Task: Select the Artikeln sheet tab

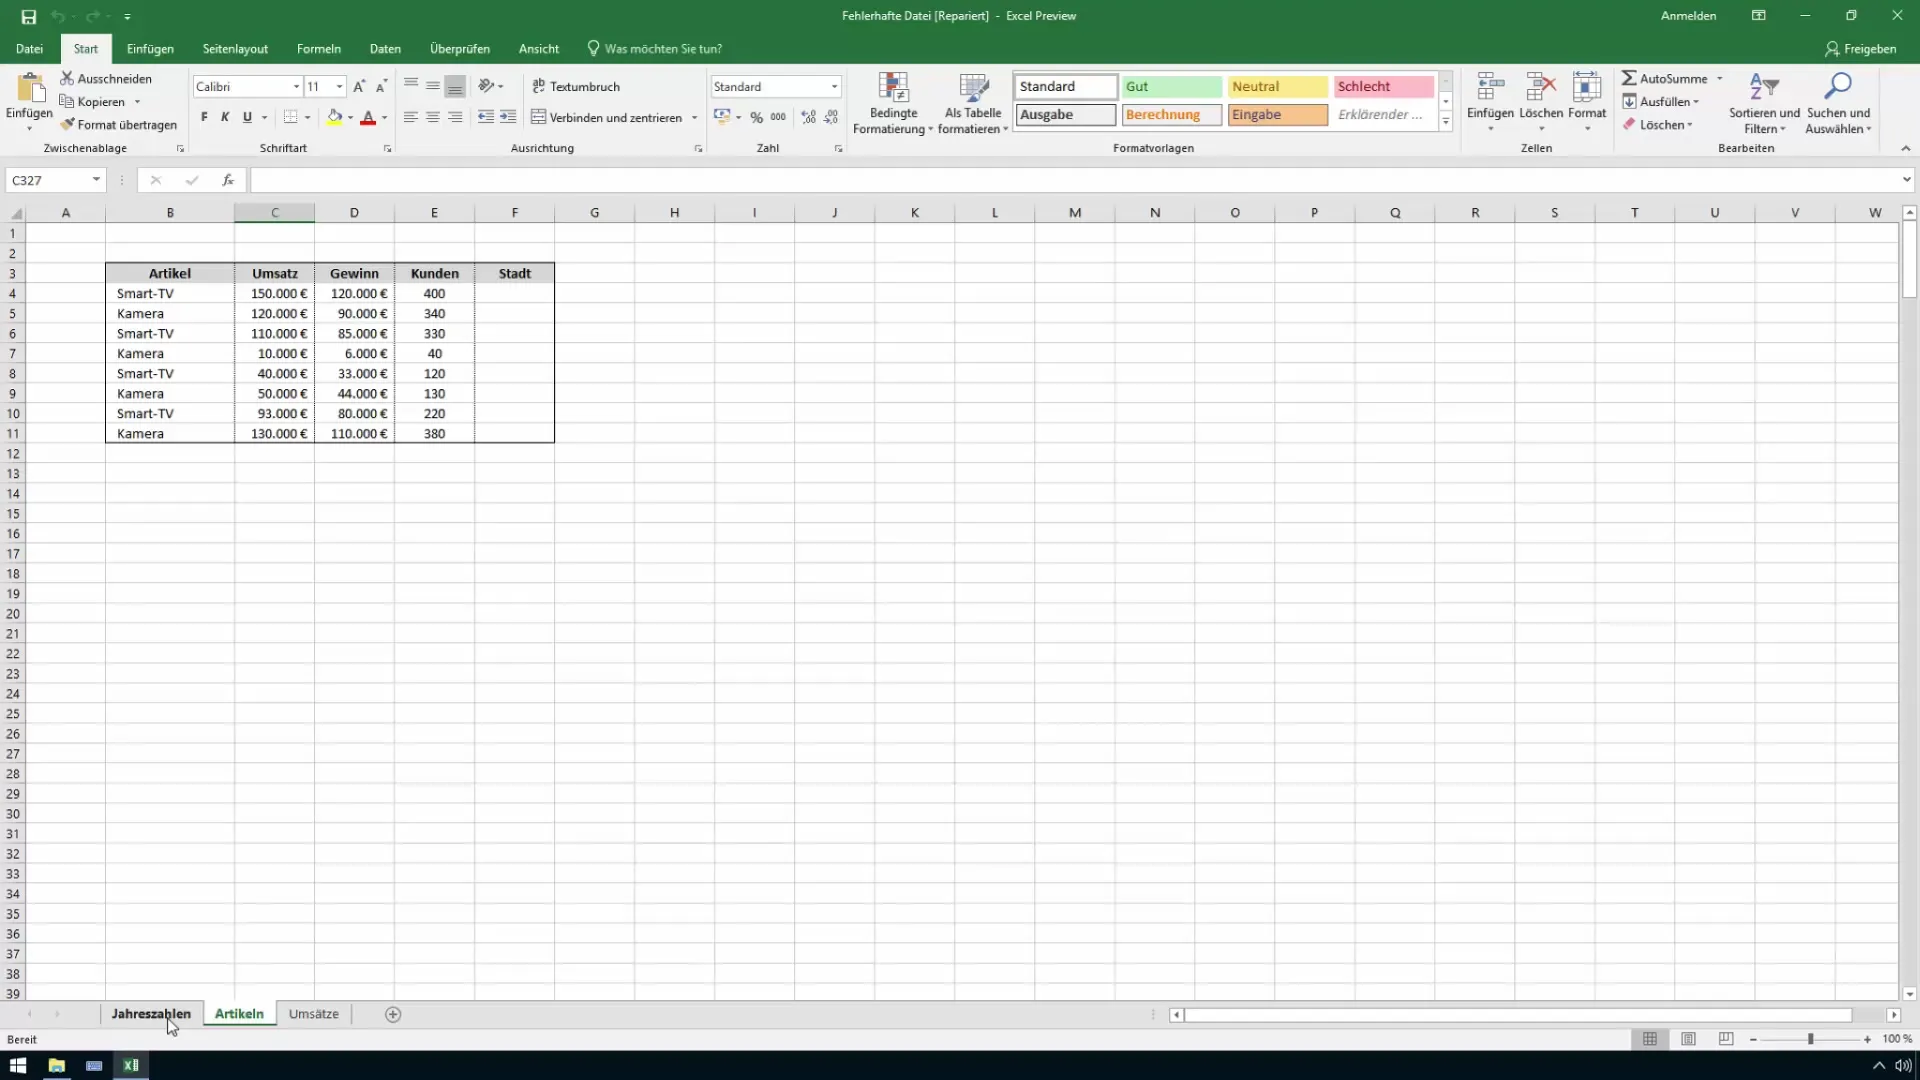Action: tap(239, 1013)
